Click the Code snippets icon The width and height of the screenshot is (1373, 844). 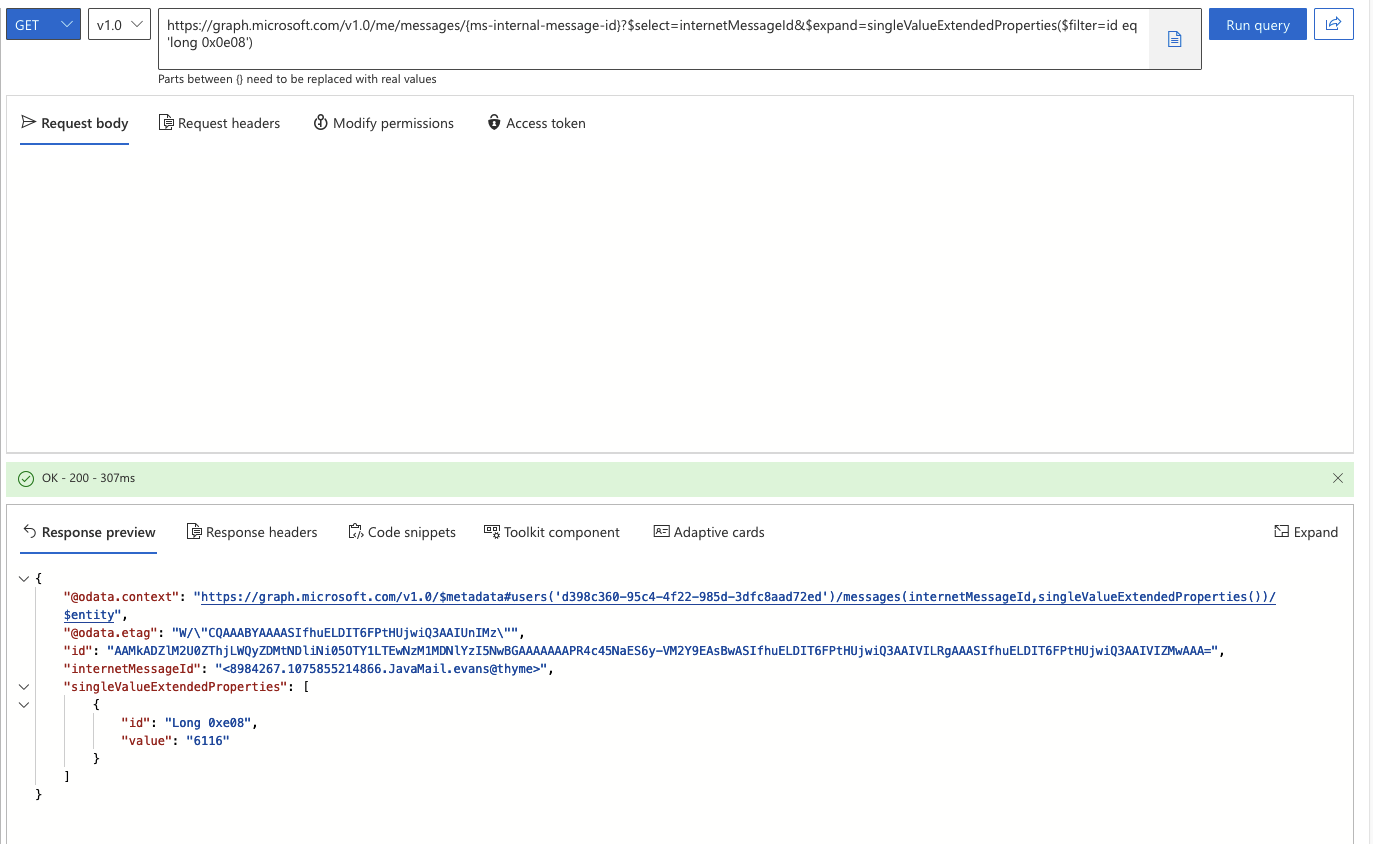(355, 531)
